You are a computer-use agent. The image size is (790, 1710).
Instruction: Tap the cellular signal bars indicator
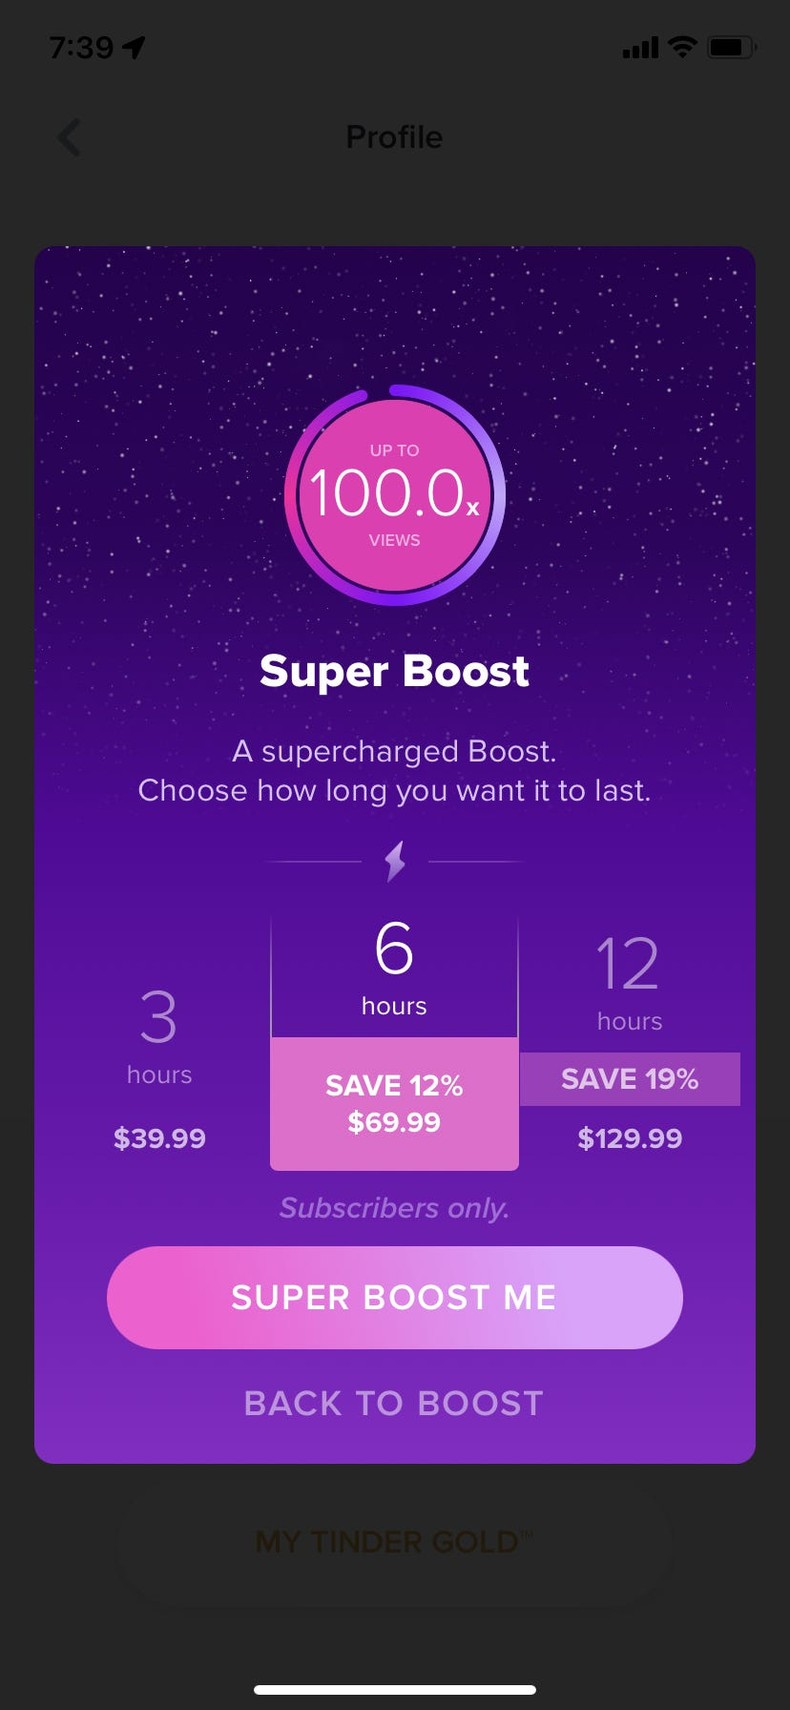pos(638,46)
